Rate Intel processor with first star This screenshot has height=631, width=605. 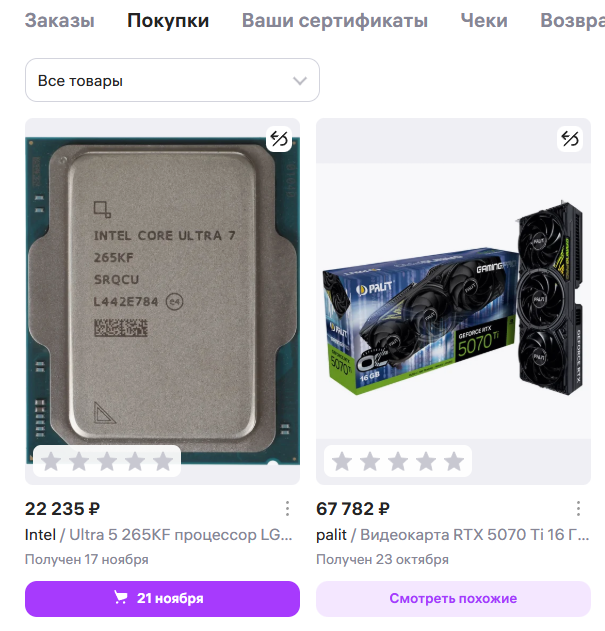pyautogui.click(x=51, y=461)
